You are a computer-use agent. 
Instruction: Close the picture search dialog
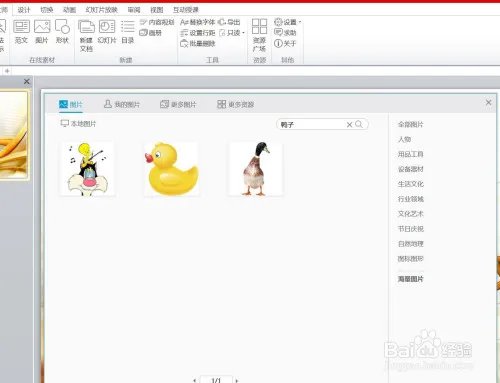point(489,102)
